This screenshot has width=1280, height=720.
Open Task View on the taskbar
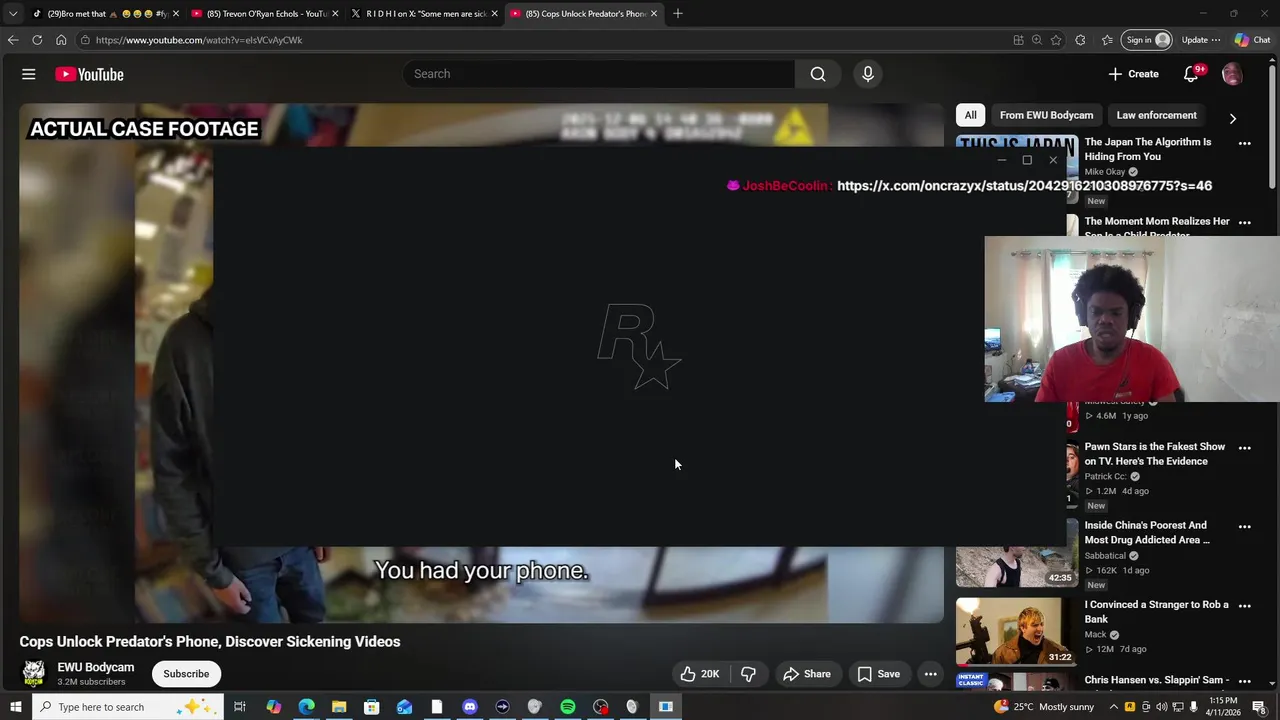coord(240,707)
